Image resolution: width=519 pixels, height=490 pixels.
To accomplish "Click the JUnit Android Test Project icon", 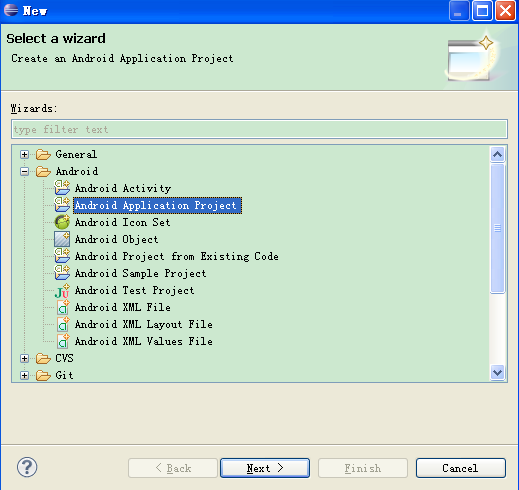I will pos(62,290).
